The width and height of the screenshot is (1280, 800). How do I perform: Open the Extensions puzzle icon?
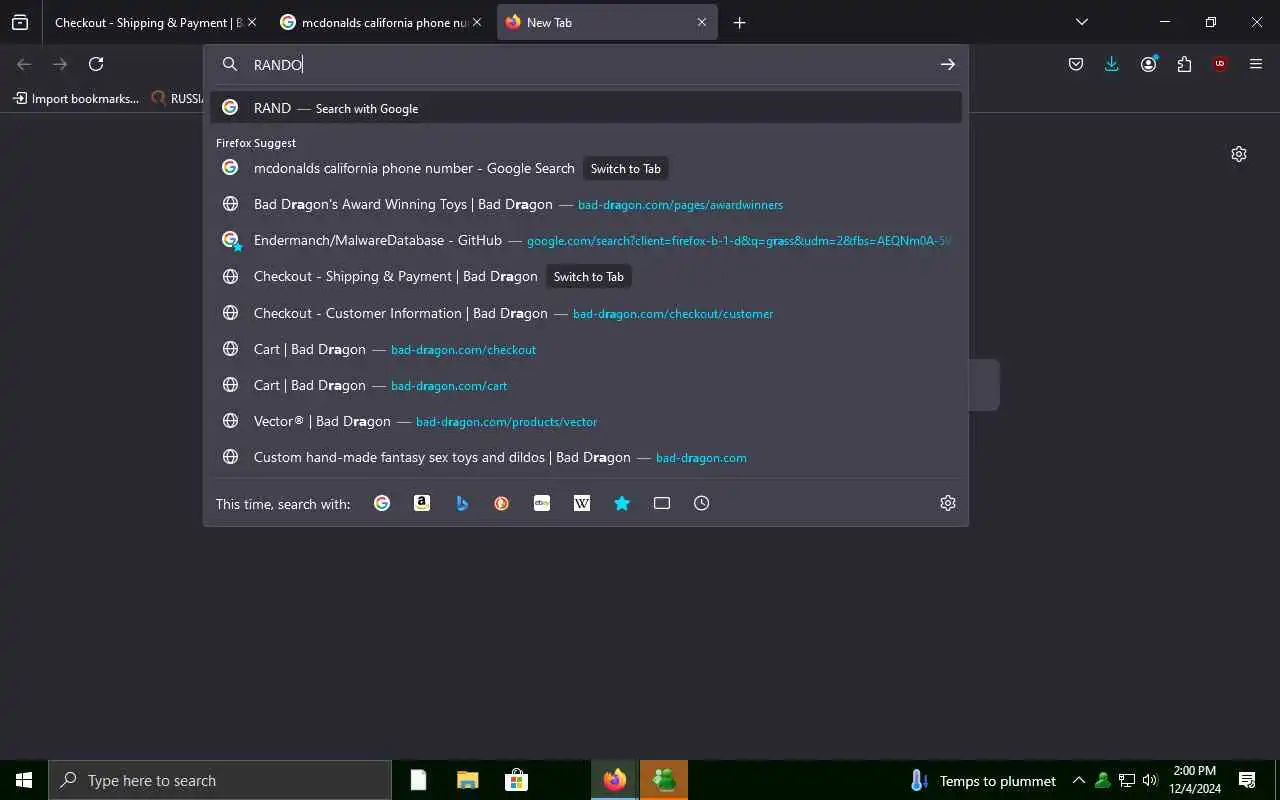[x=1184, y=64]
